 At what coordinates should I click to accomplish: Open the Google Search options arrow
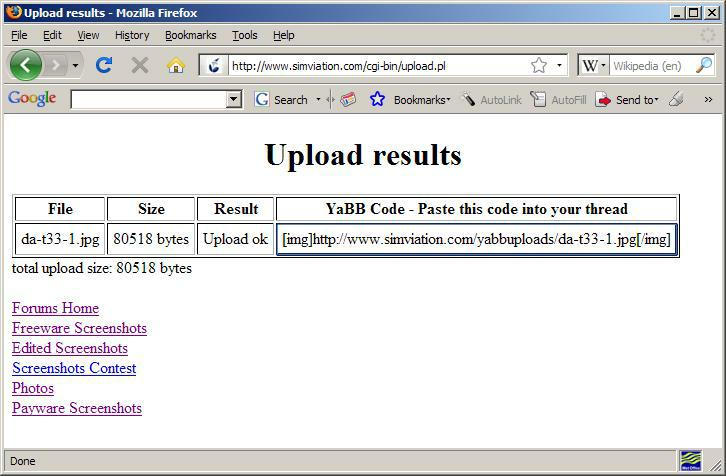318,100
